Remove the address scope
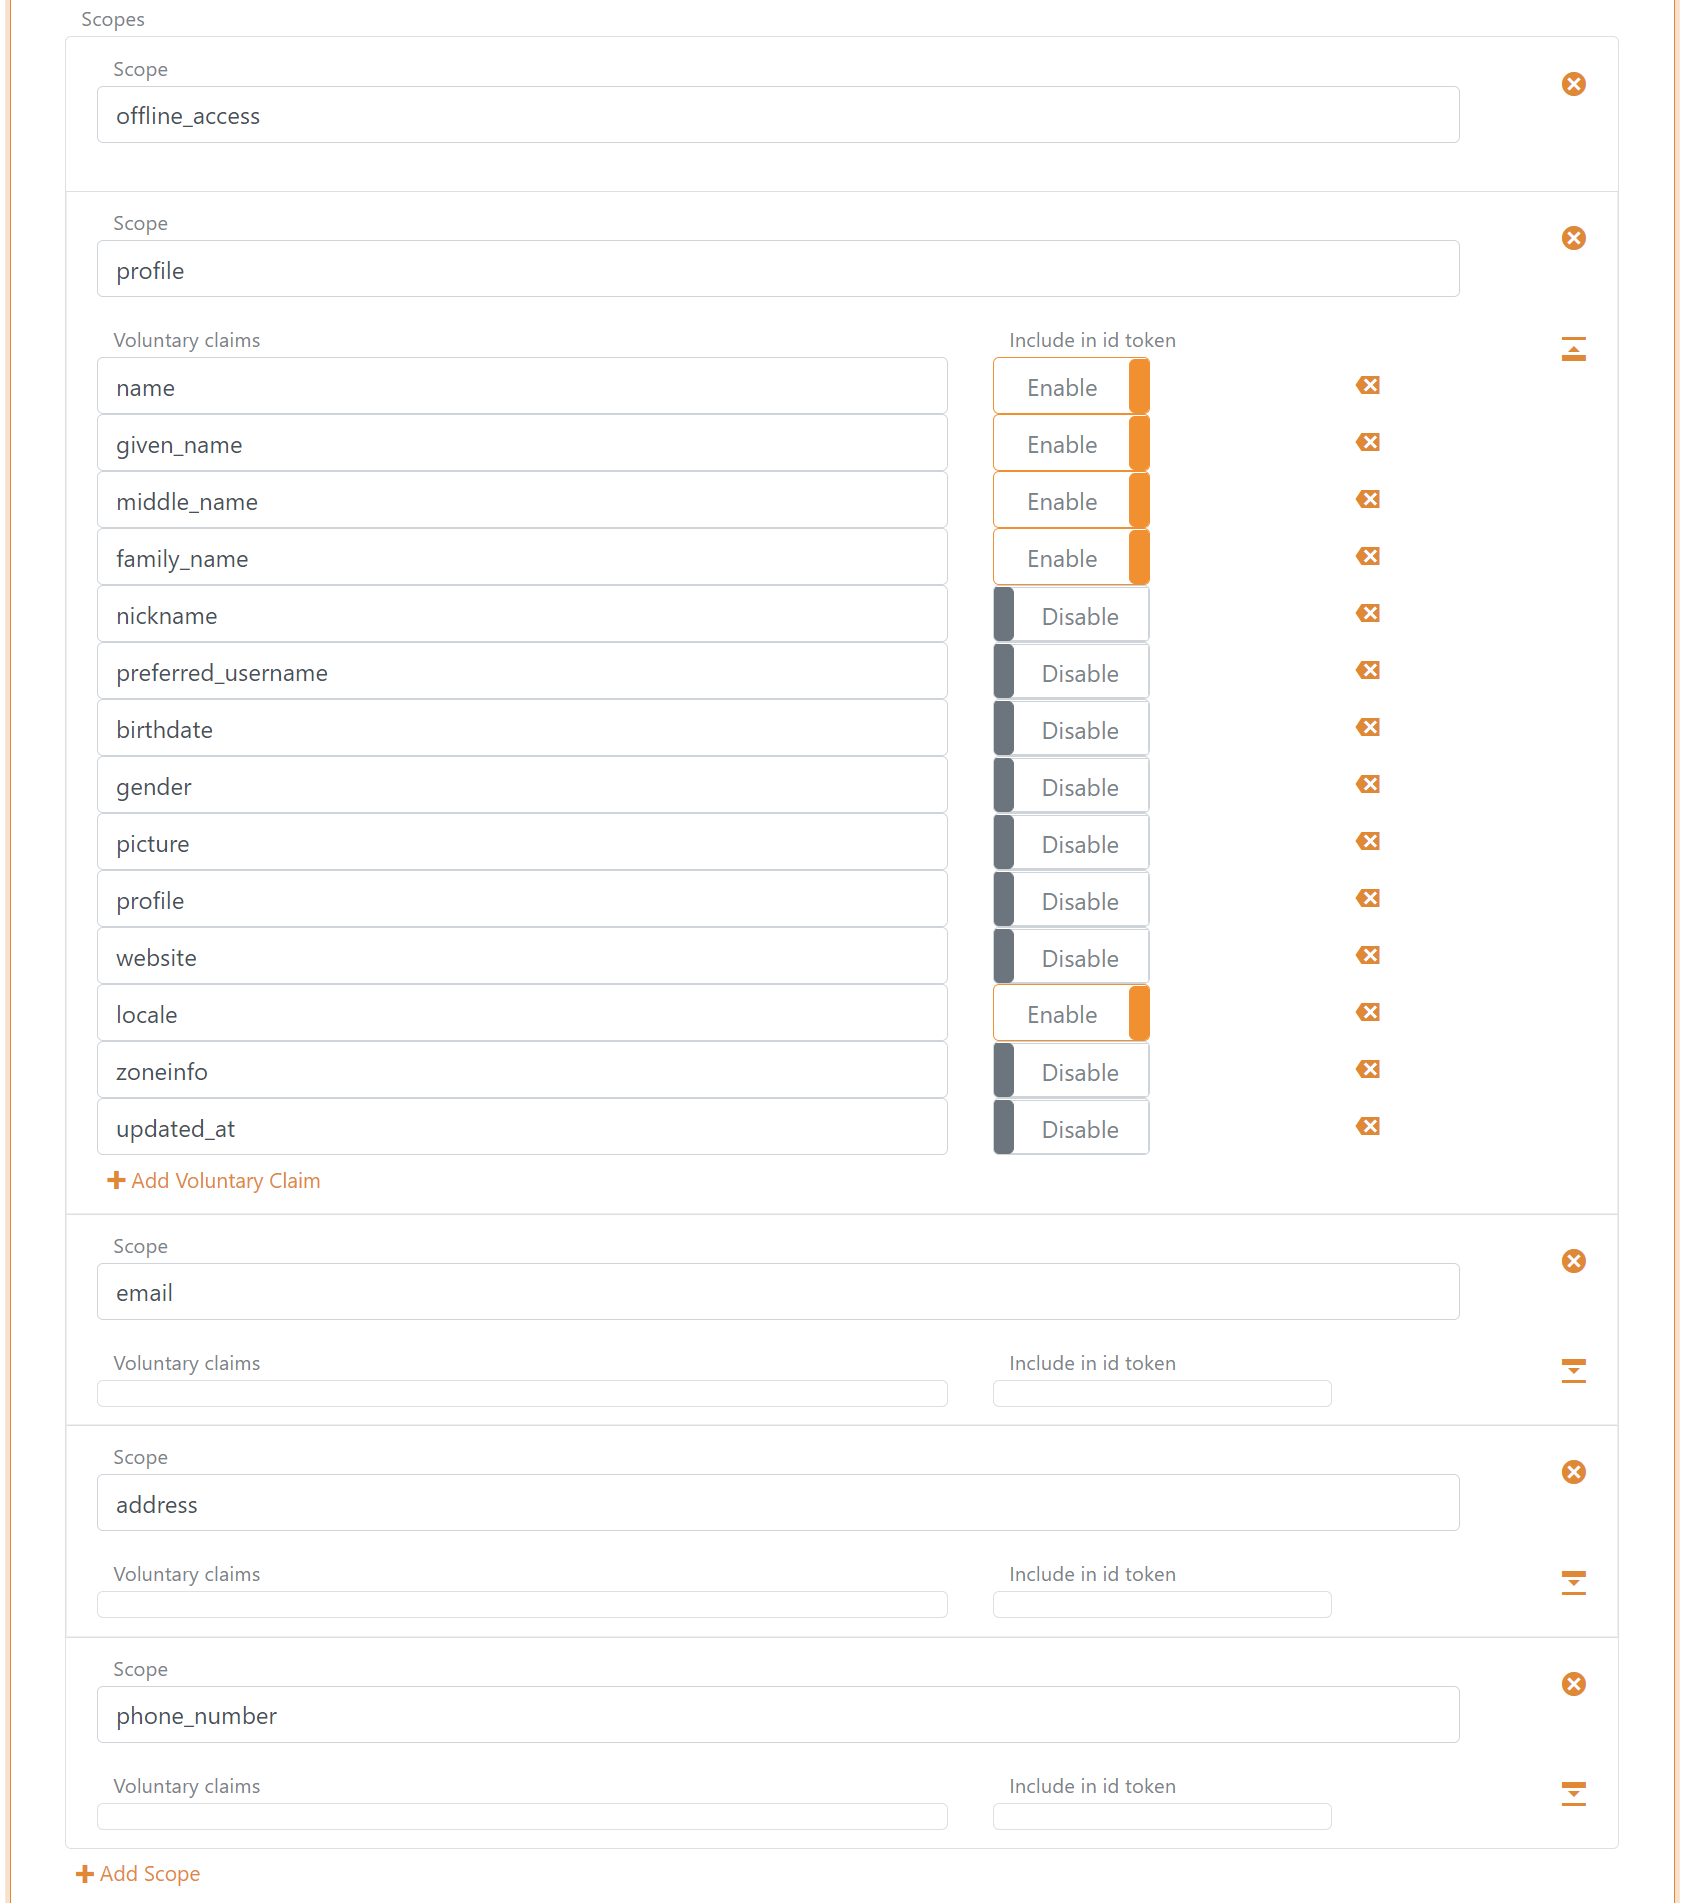 pyautogui.click(x=1573, y=1472)
